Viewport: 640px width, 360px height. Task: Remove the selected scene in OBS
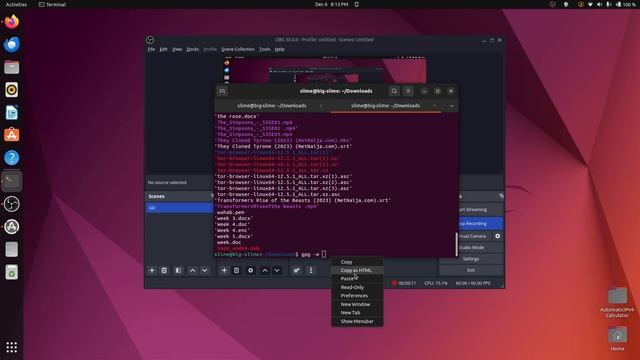(164, 270)
